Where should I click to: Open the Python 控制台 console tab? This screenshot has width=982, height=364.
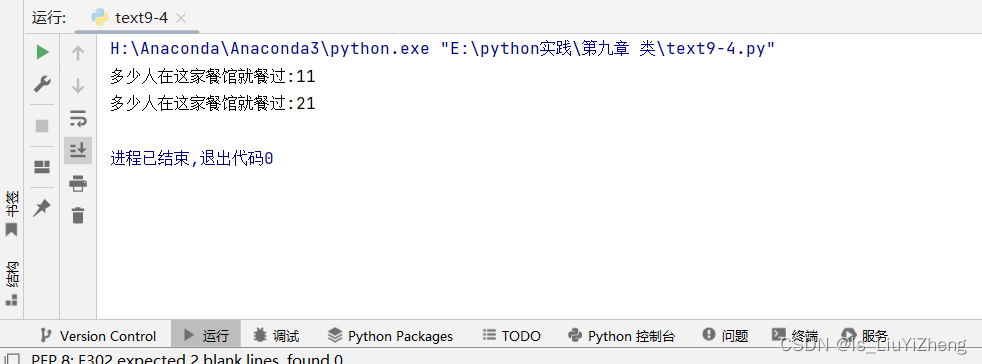[x=621, y=336]
